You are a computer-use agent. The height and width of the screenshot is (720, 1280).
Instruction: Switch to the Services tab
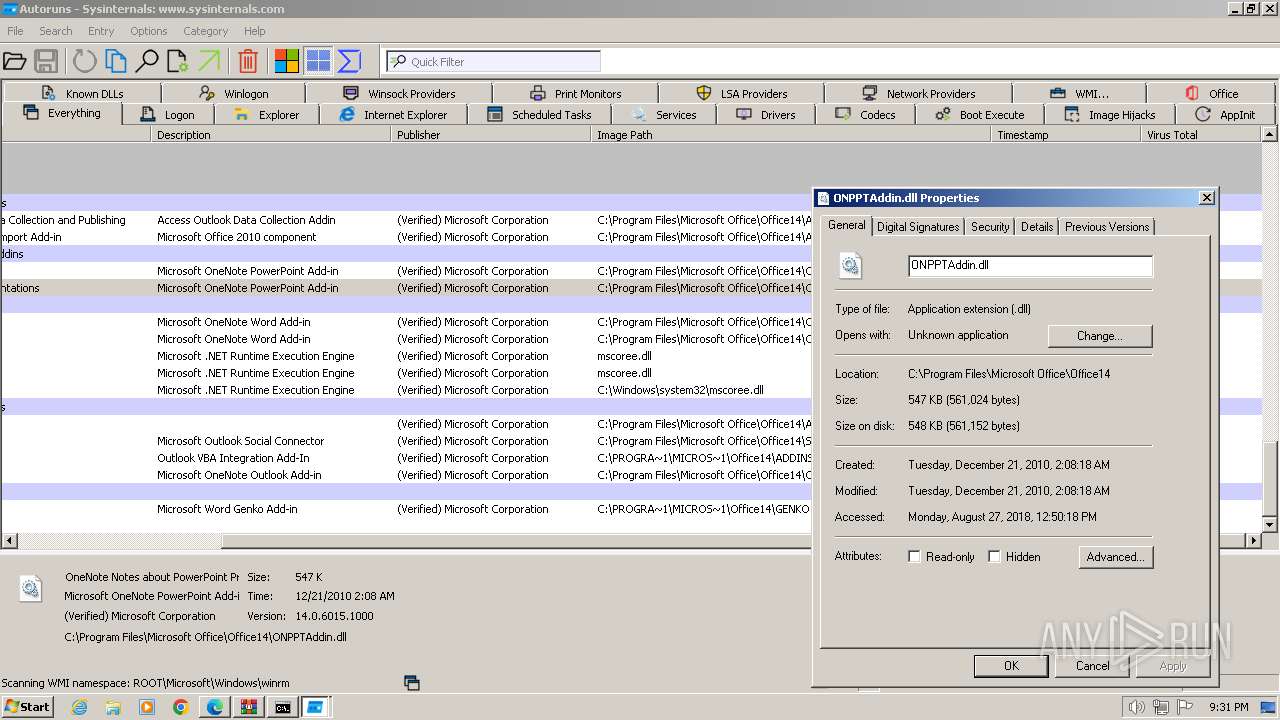point(664,115)
